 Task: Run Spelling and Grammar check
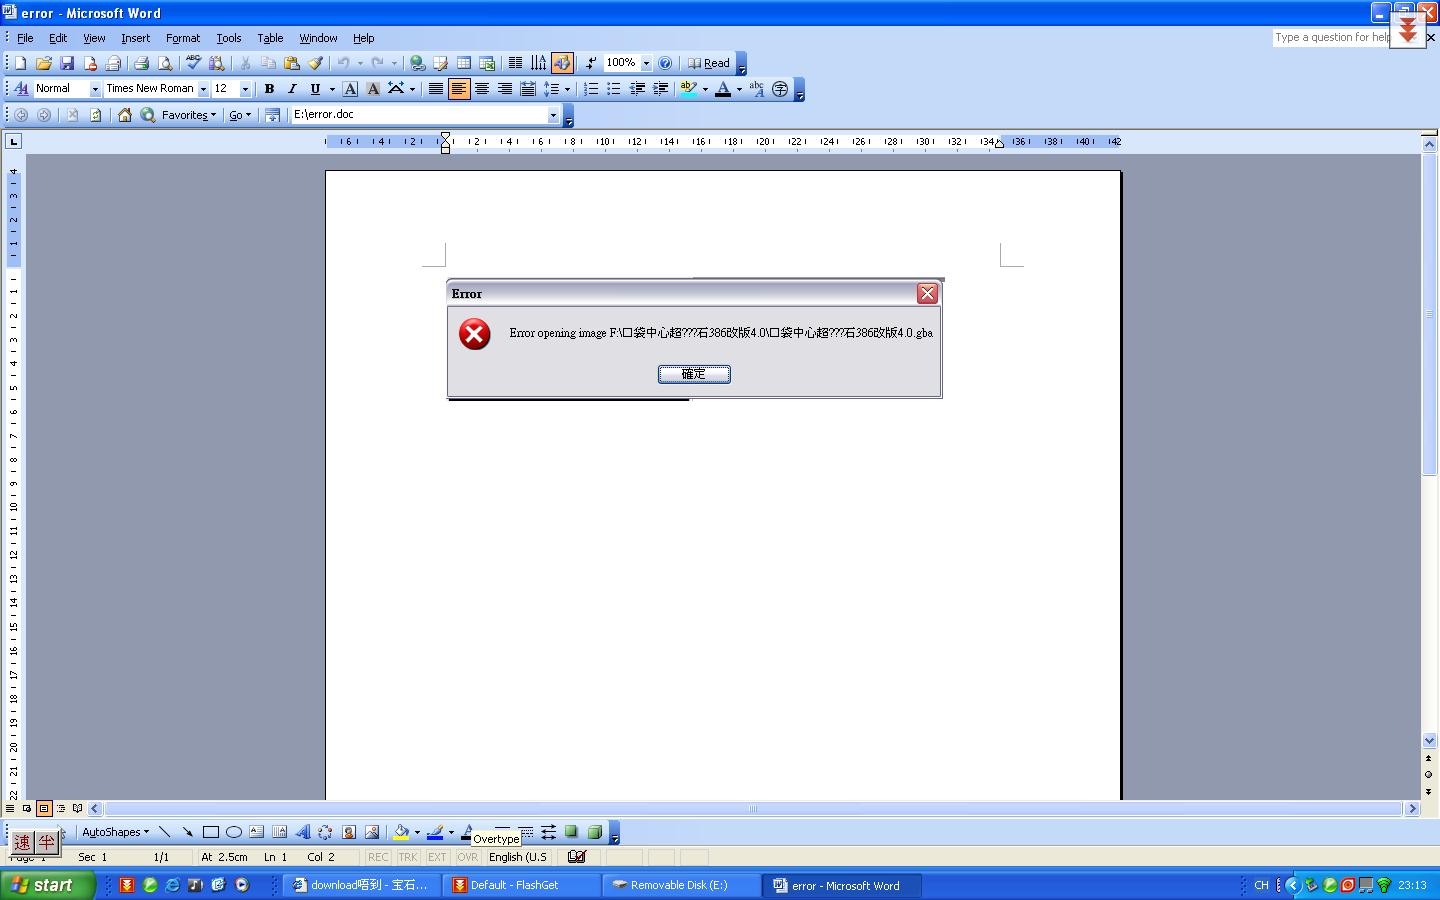click(x=193, y=63)
